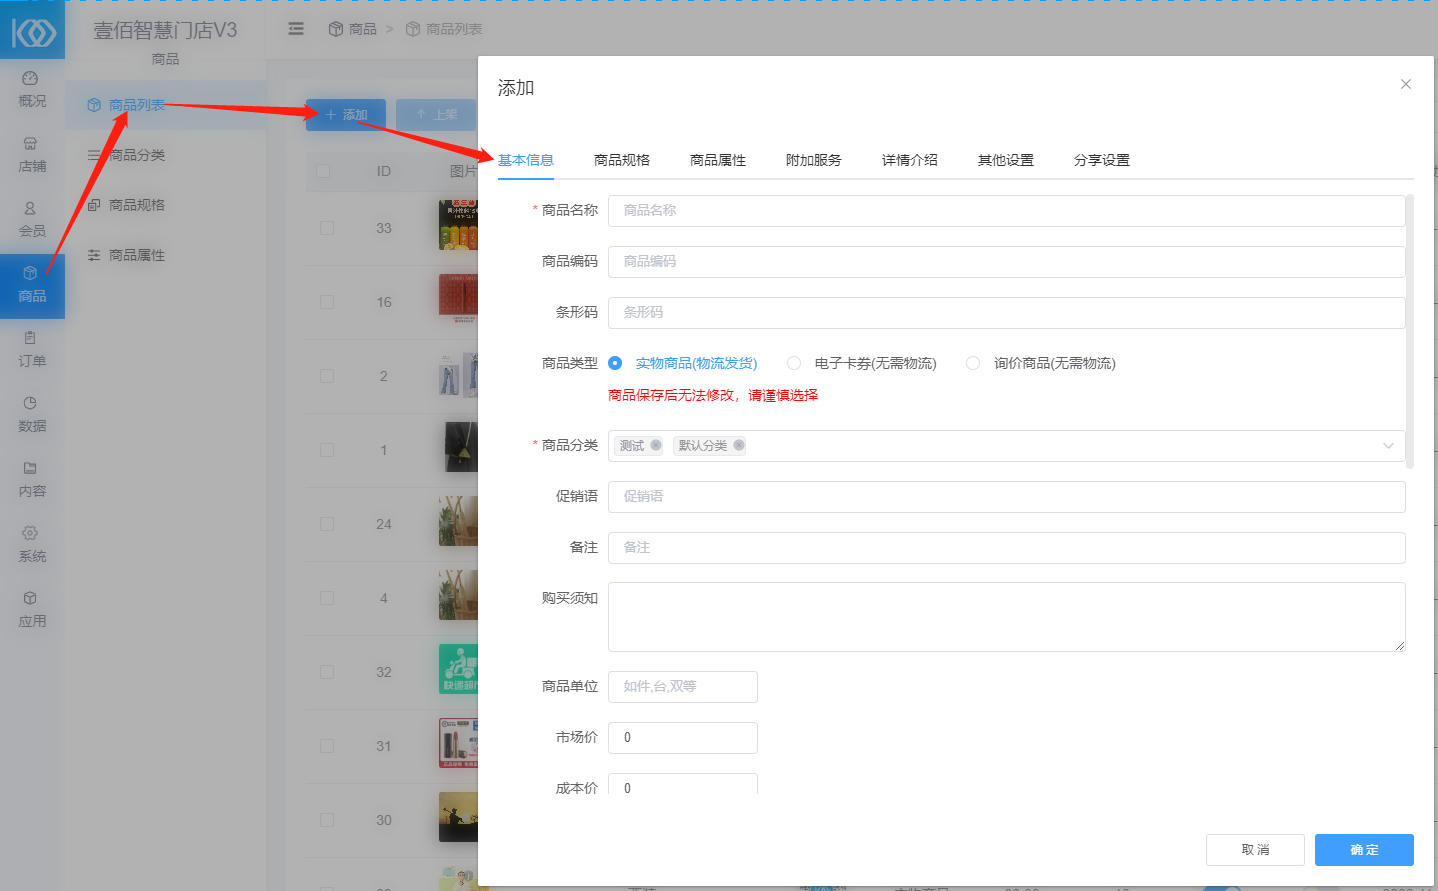Open 内容 content section icon
The height and width of the screenshot is (891, 1438).
[x=32, y=468]
